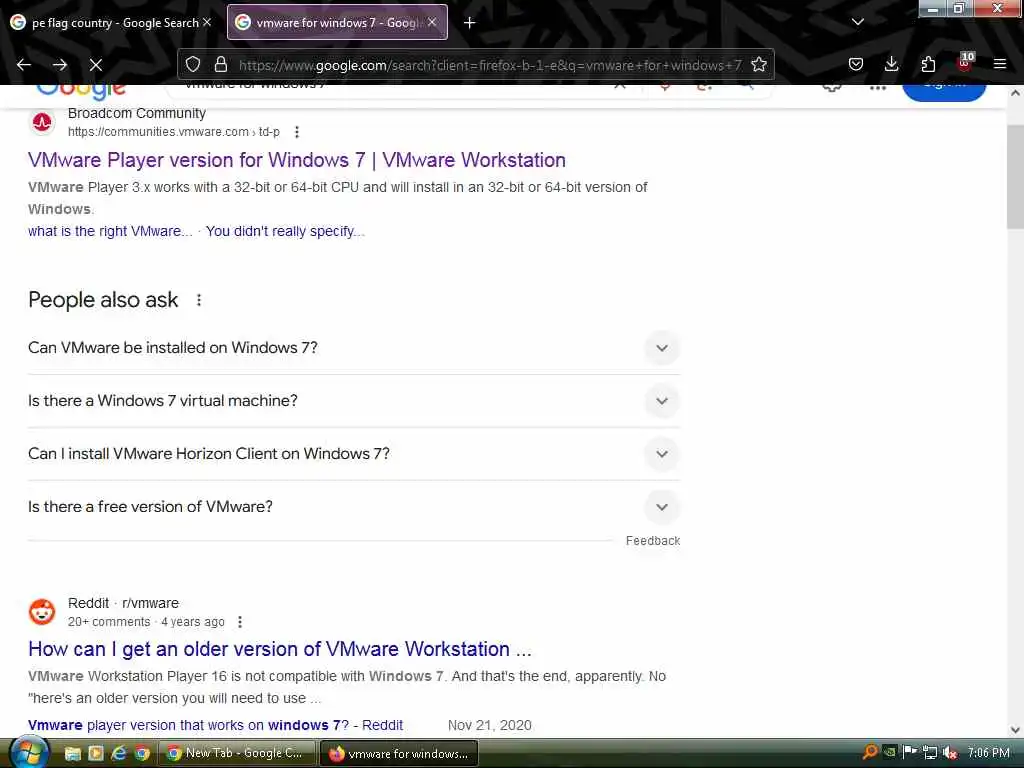Launch Internet Explorer from quick launch
1024x768 pixels.
119,754
